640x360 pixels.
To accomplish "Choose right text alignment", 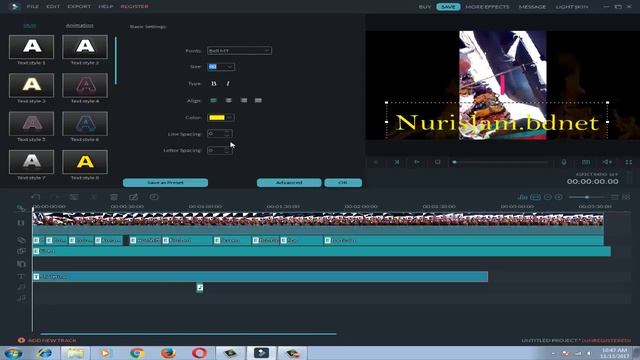I will pos(244,100).
